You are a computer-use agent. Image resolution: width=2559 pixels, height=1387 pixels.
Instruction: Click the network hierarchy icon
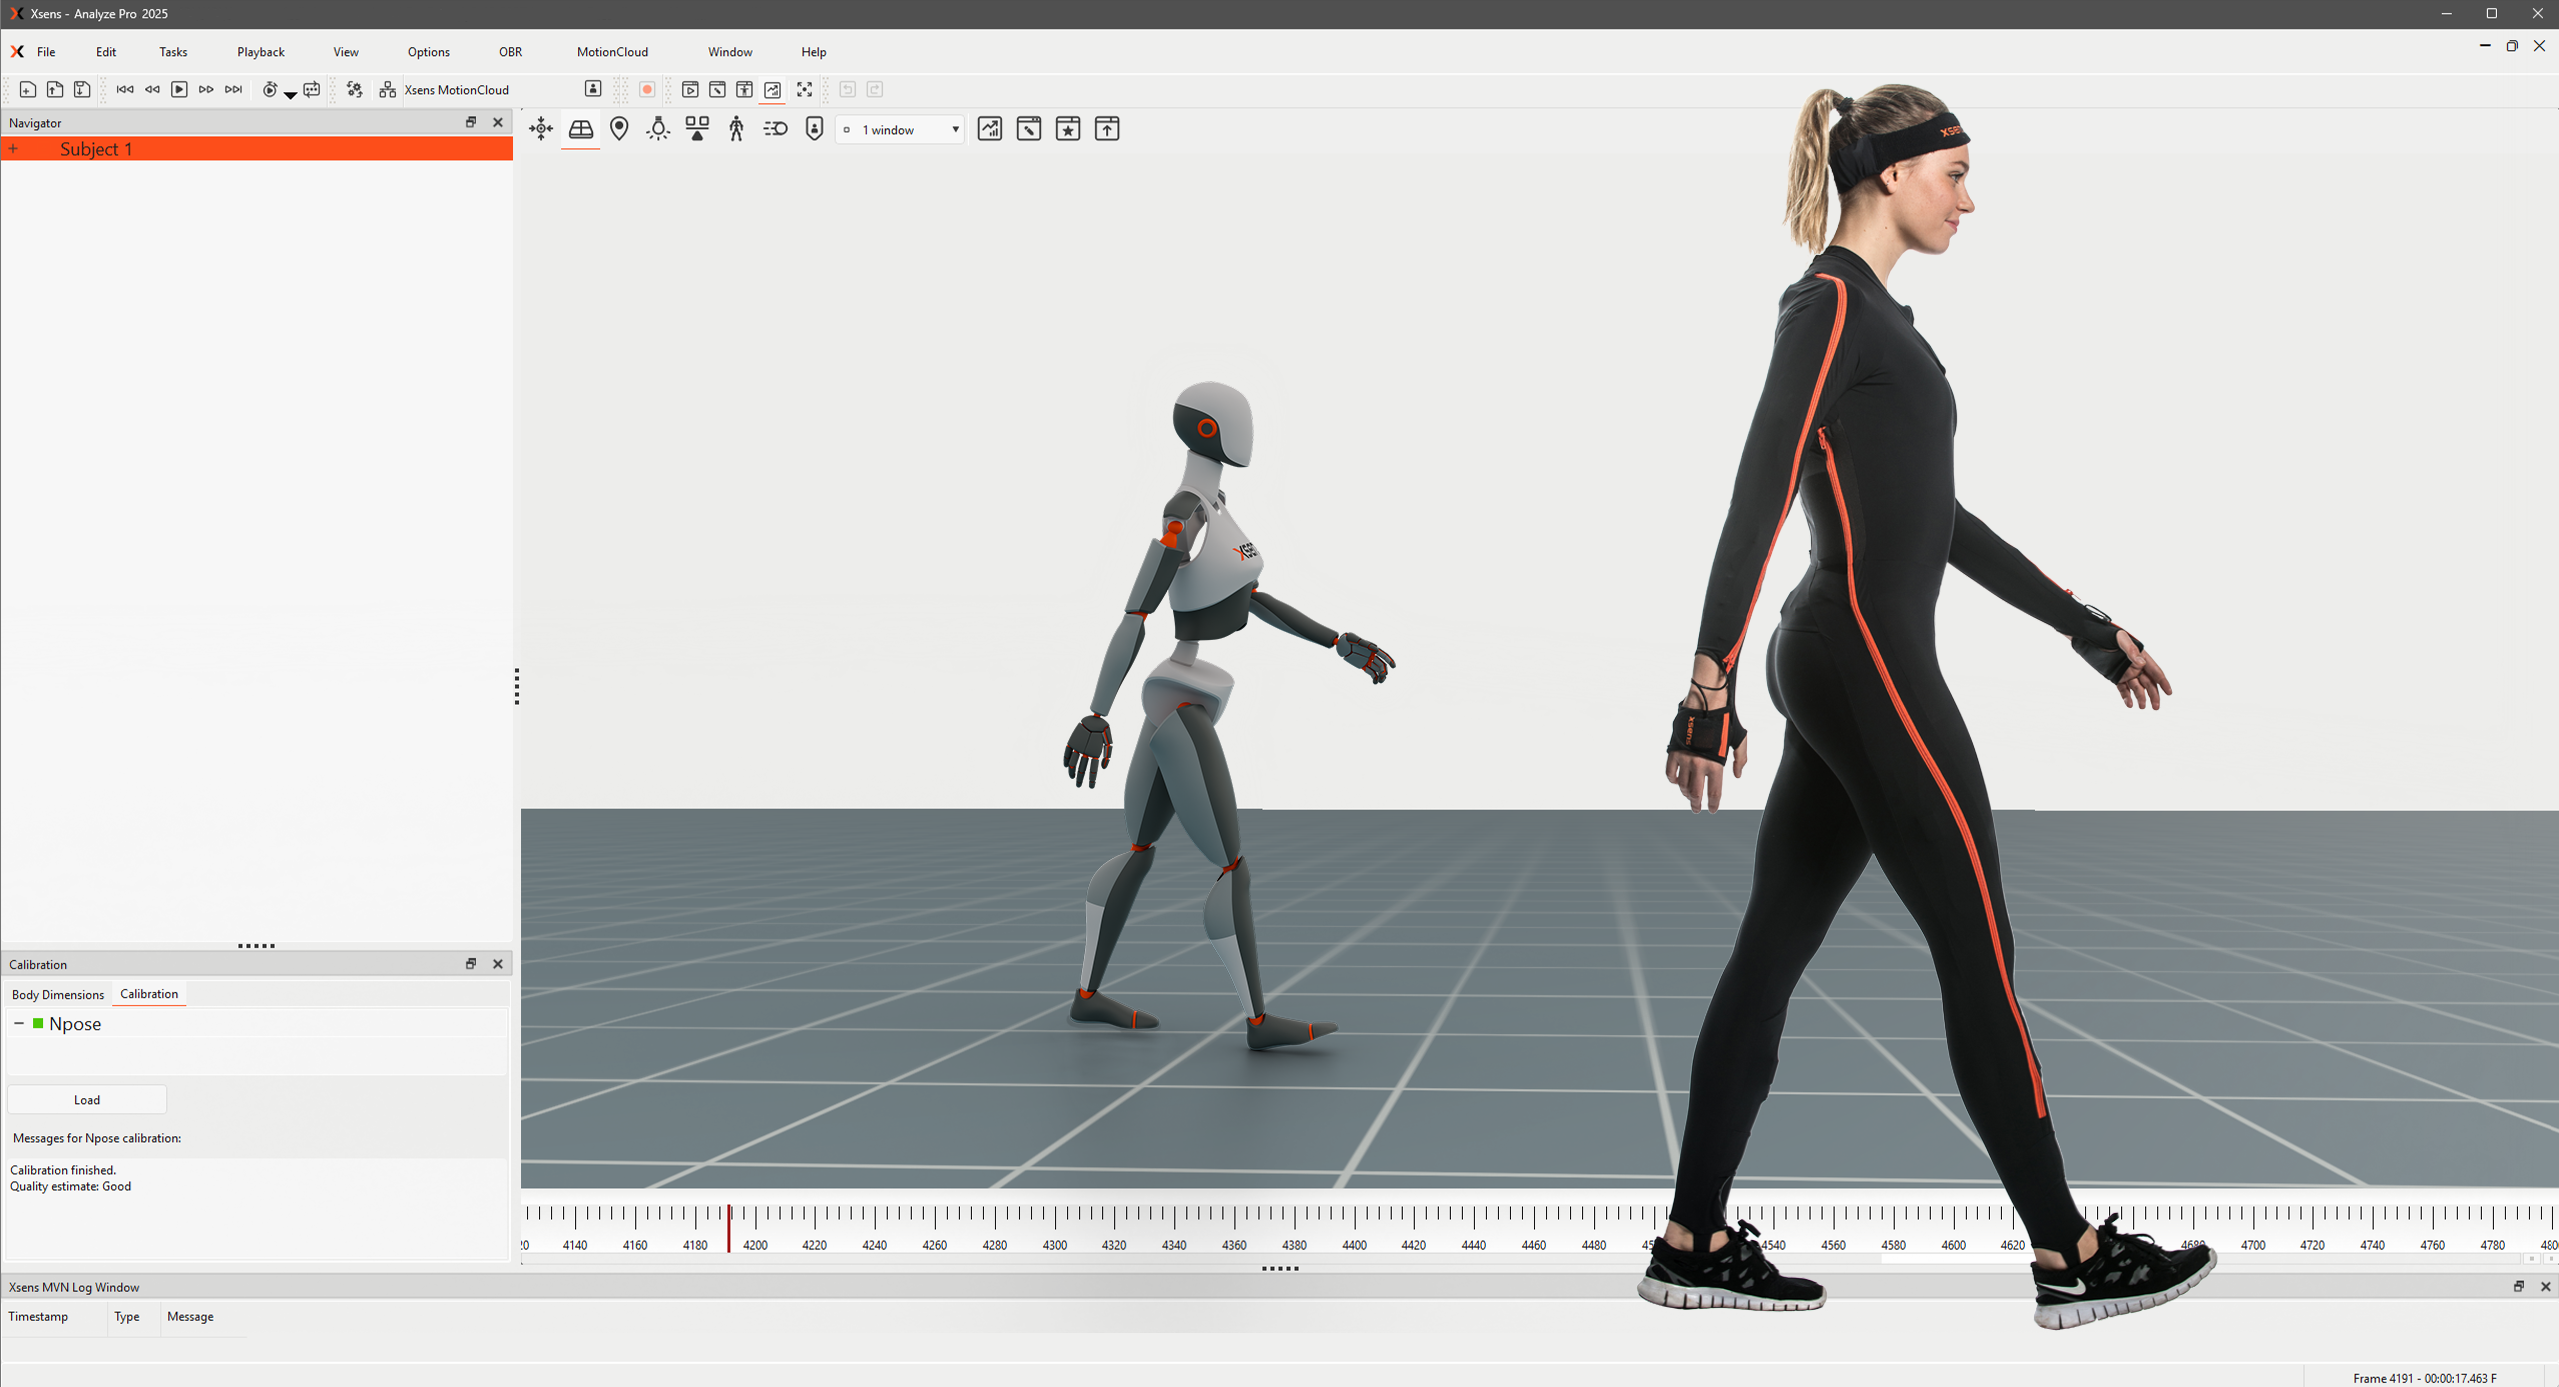pyautogui.click(x=387, y=90)
